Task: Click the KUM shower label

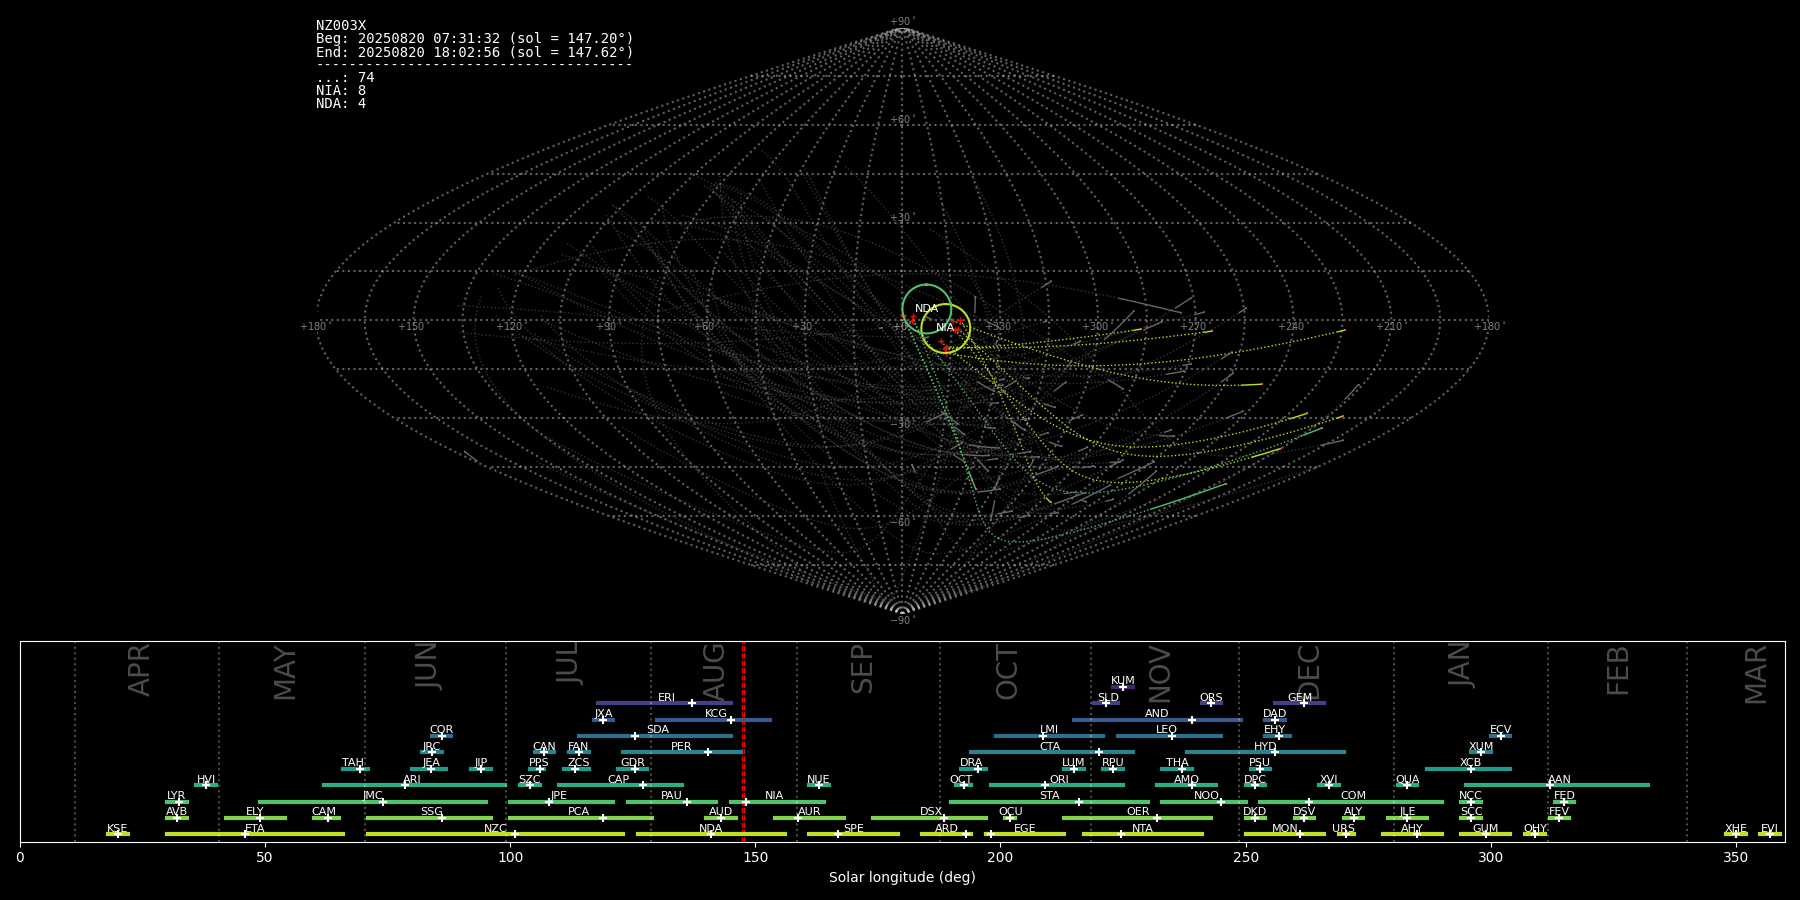Action: tap(1123, 681)
